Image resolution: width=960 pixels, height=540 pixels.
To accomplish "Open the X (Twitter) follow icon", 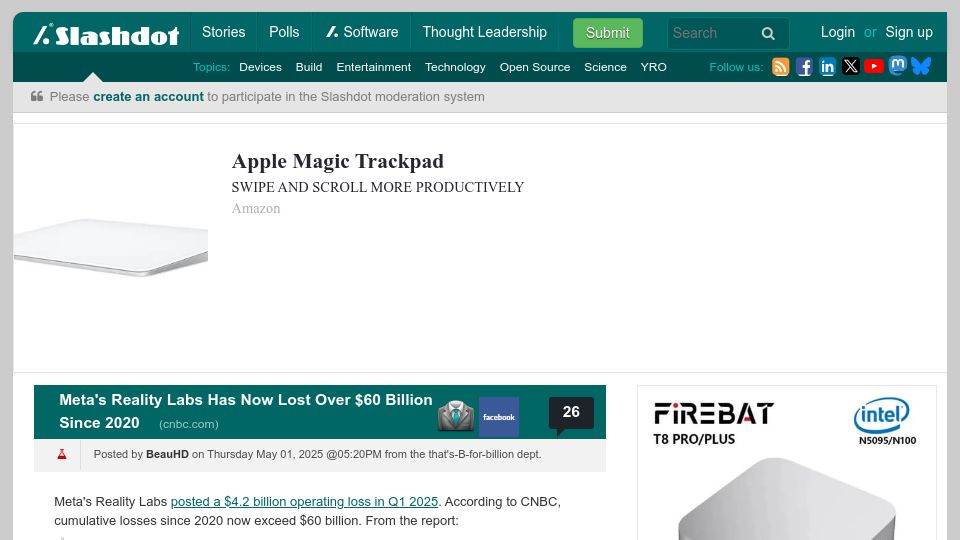I will click(850, 66).
